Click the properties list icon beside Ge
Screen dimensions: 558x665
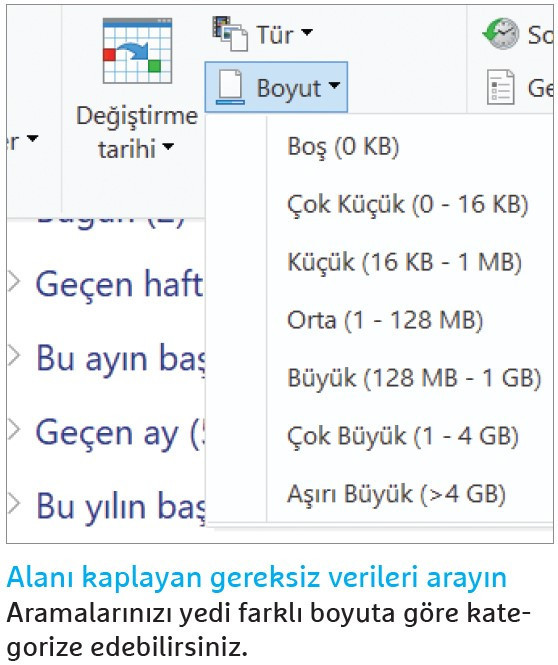point(500,87)
